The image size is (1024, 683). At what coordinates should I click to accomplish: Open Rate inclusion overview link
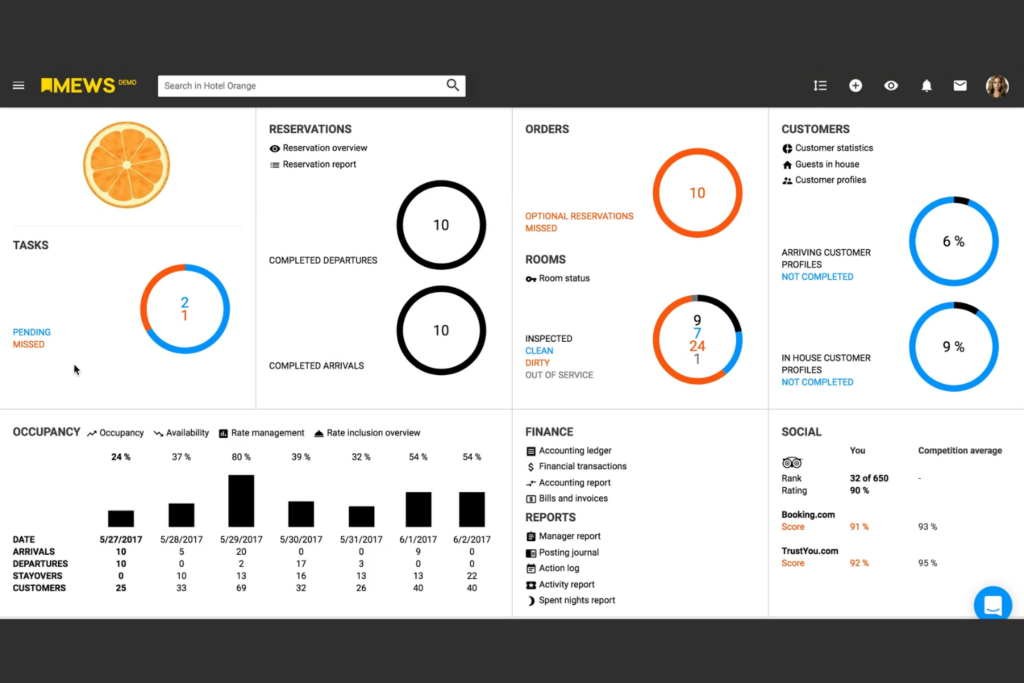coord(374,433)
